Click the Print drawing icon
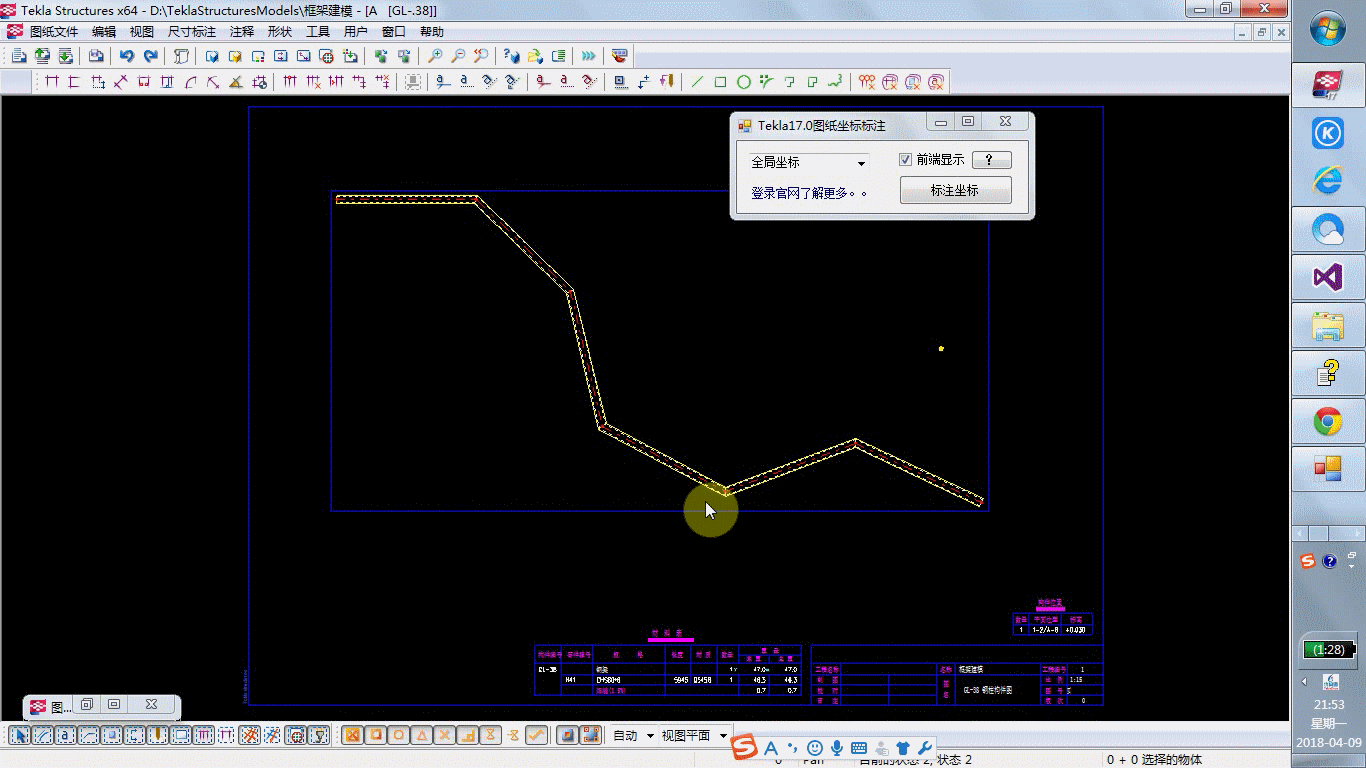 (x=96, y=56)
